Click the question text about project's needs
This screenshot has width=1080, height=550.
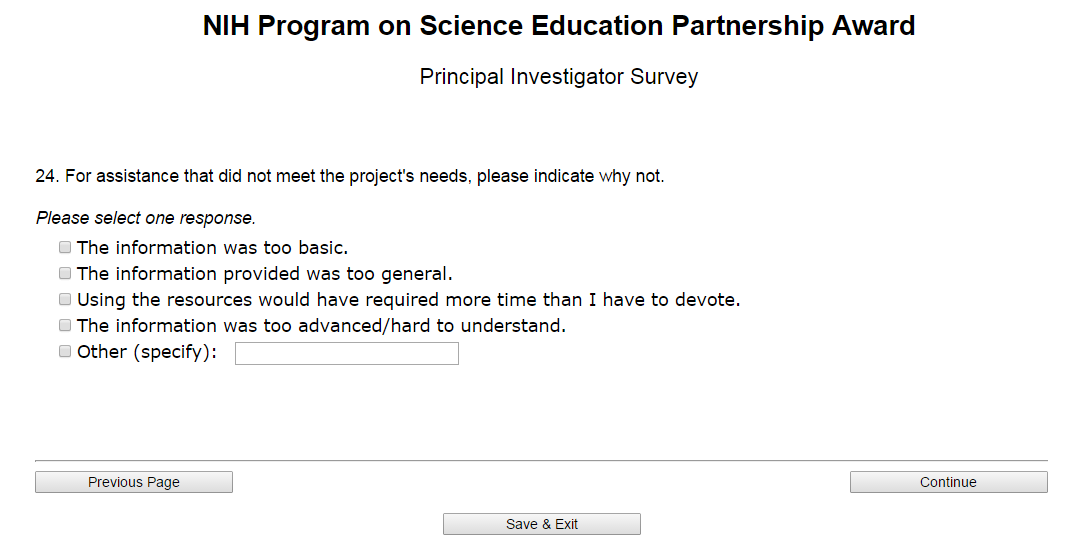coord(365,177)
